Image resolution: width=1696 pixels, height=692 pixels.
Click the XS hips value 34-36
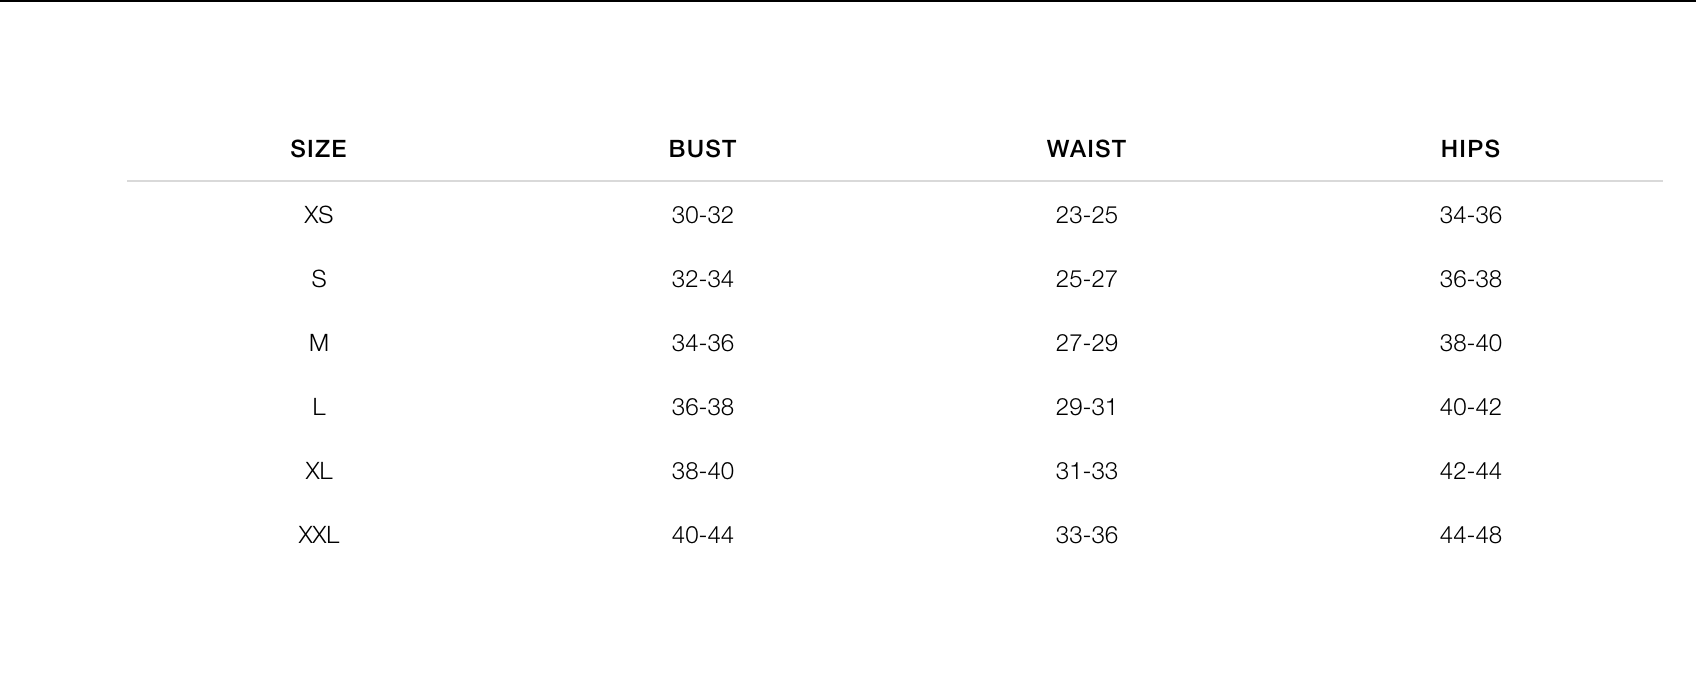[1470, 215]
